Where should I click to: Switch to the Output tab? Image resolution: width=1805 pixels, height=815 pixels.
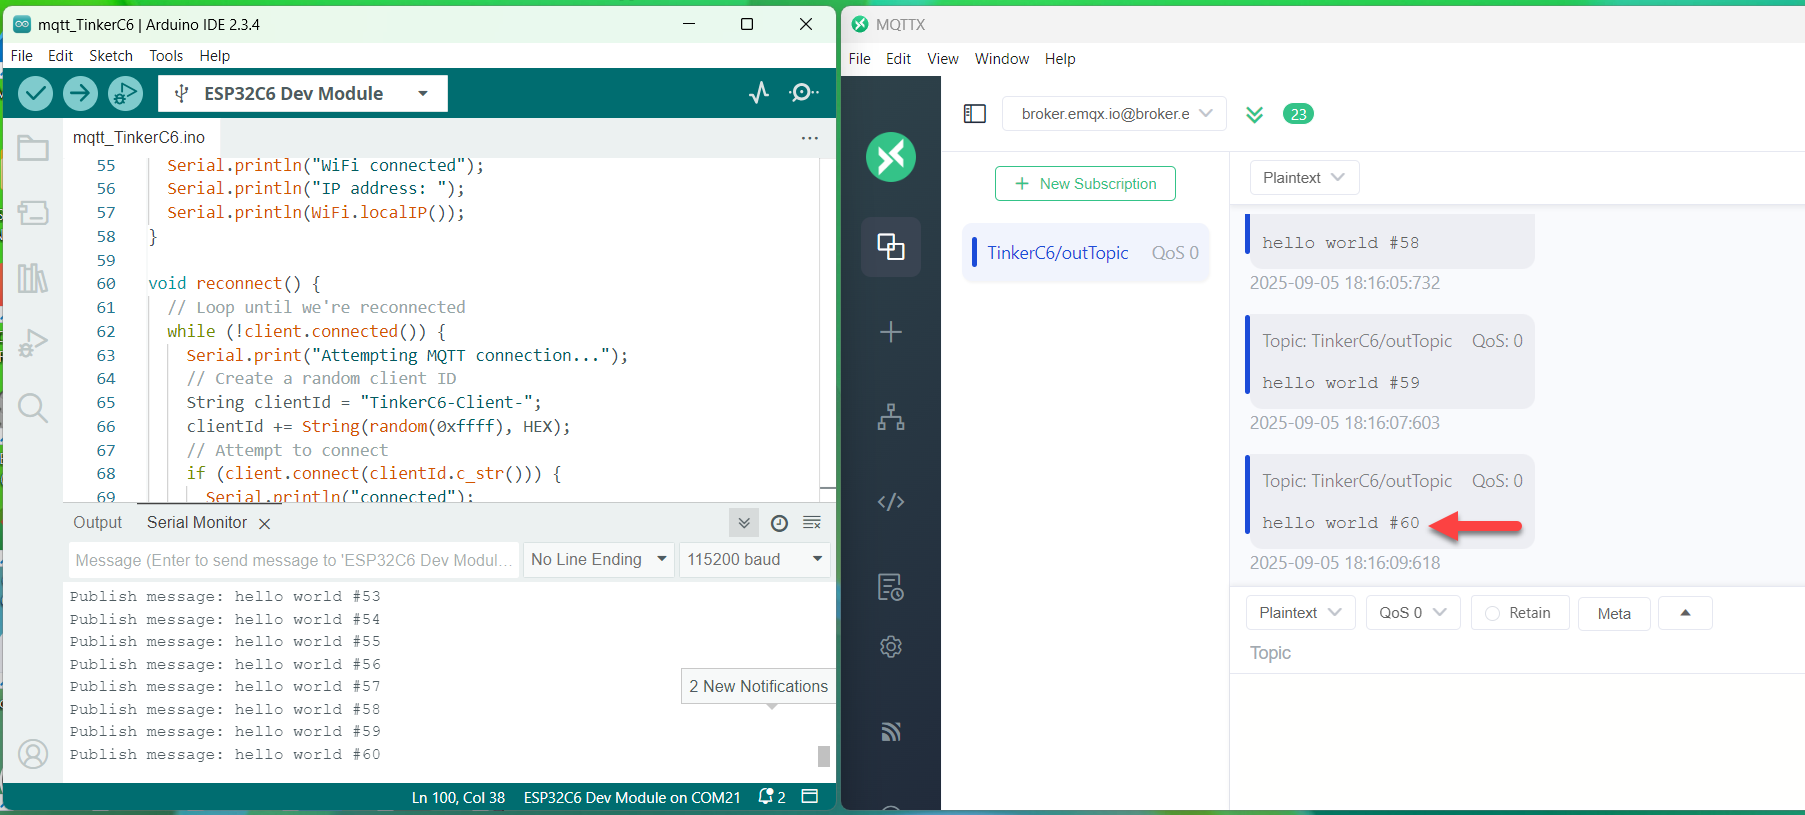click(x=97, y=523)
